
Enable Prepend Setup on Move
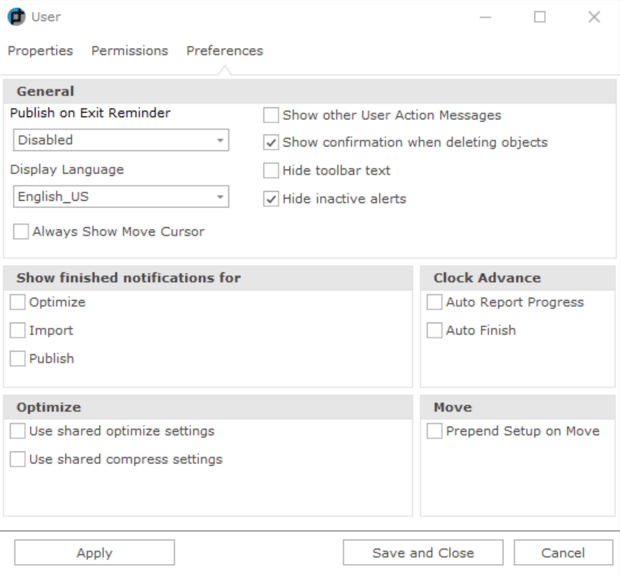click(x=434, y=431)
